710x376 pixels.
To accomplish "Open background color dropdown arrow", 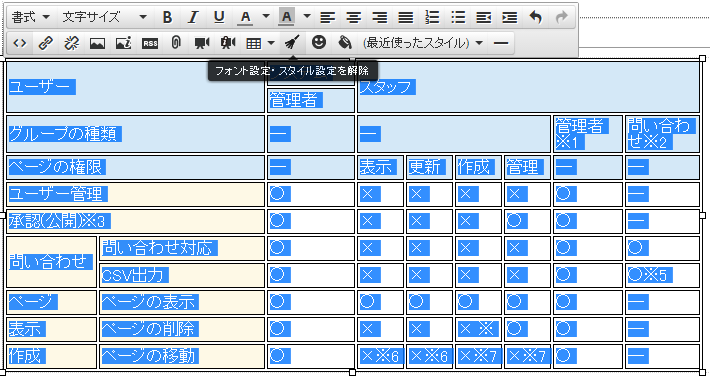I will coord(307,17).
